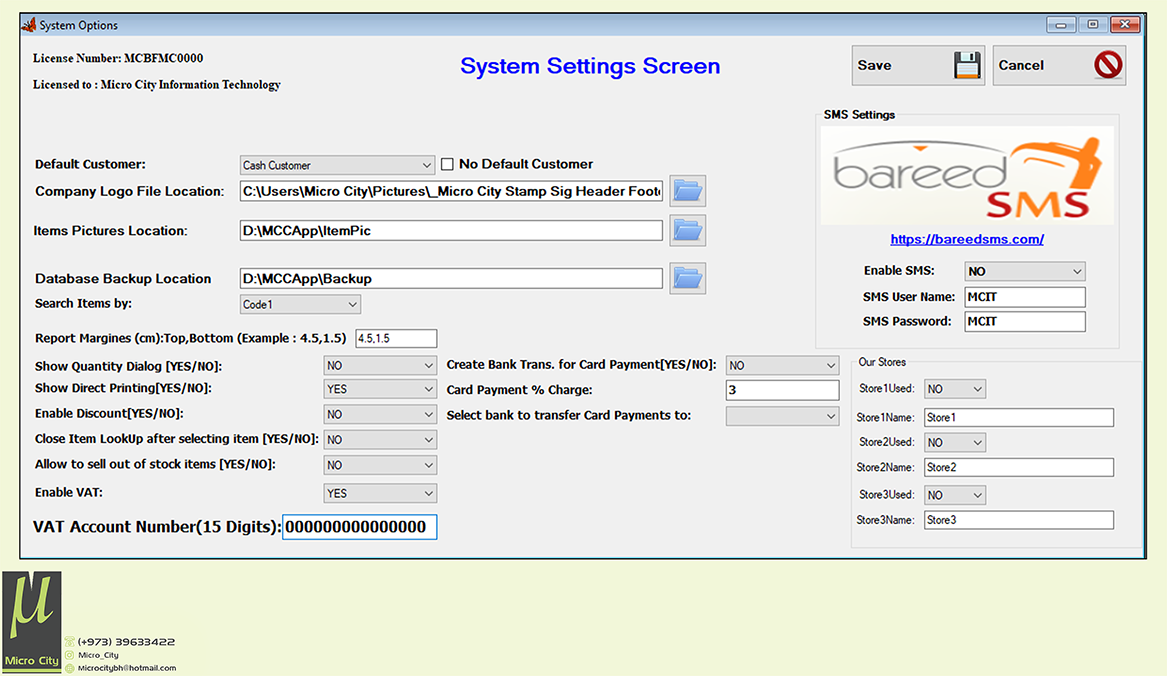The height and width of the screenshot is (676, 1167).
Task: Open the bareedsms.com link
Action: [x=967, y=239]
